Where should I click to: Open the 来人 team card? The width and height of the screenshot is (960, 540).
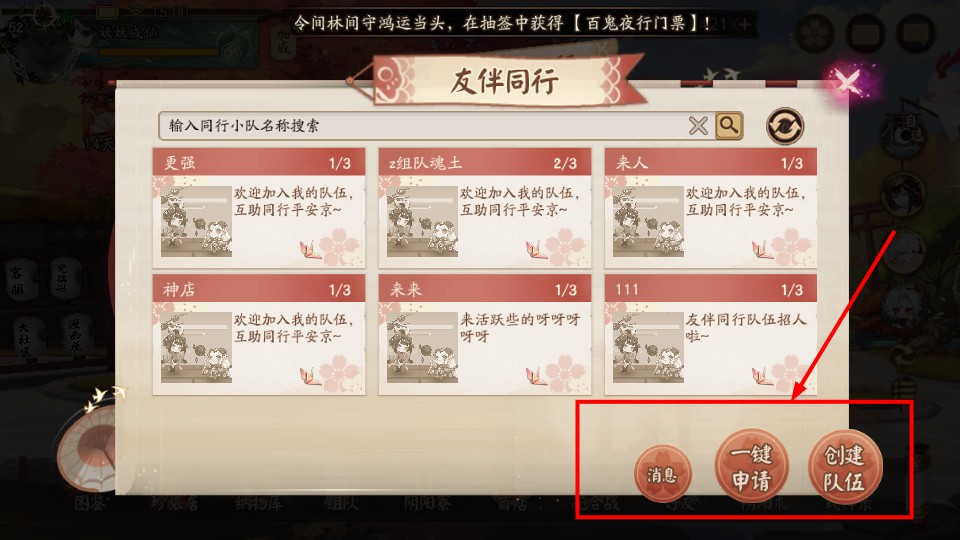(711, 208)
